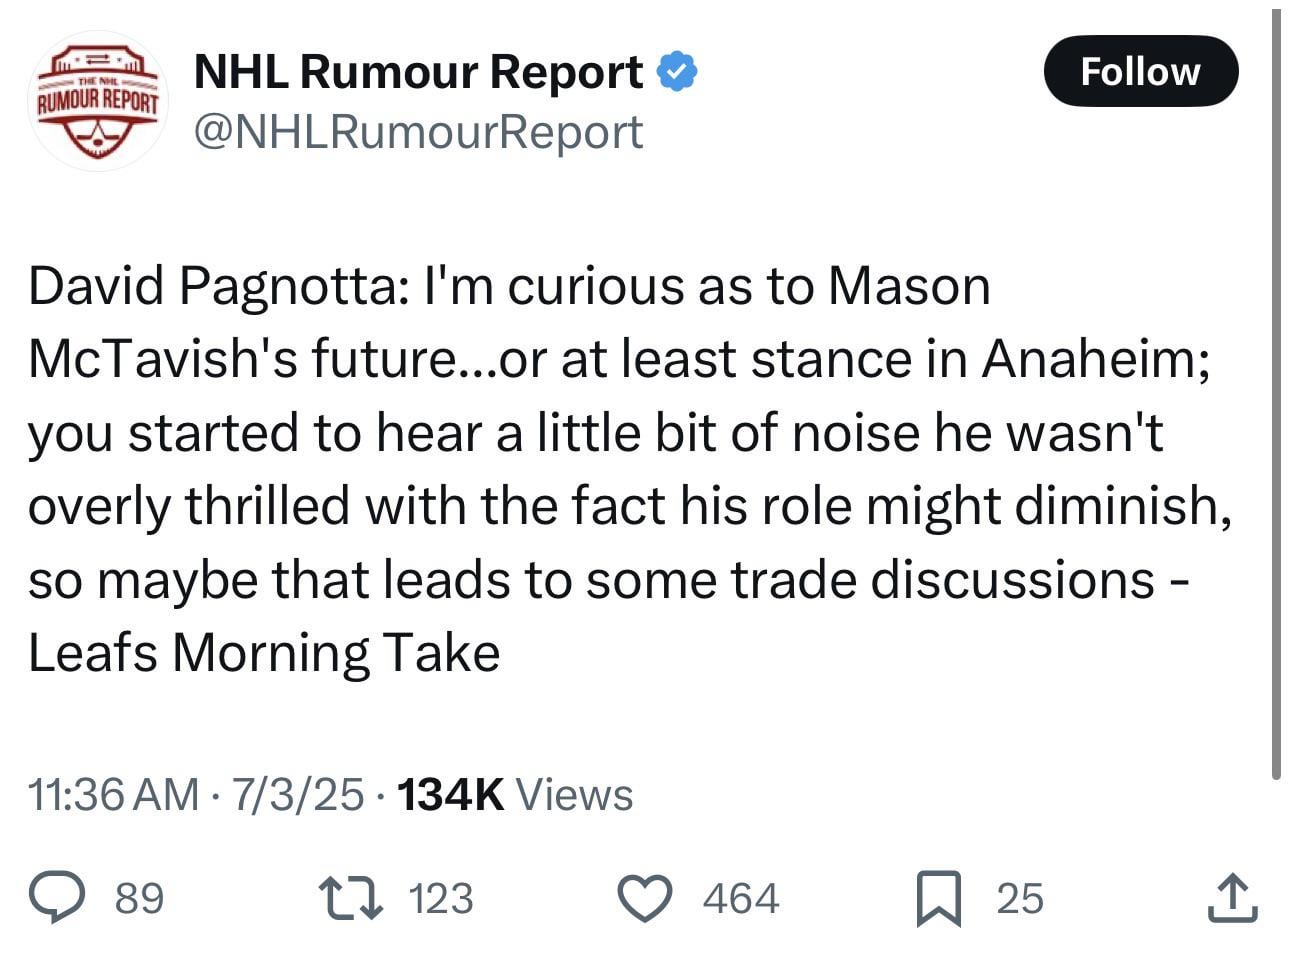Screen dimensions: 1290x968
Task: Click the @NHLRumourReport handle
Action: [418, 132]
